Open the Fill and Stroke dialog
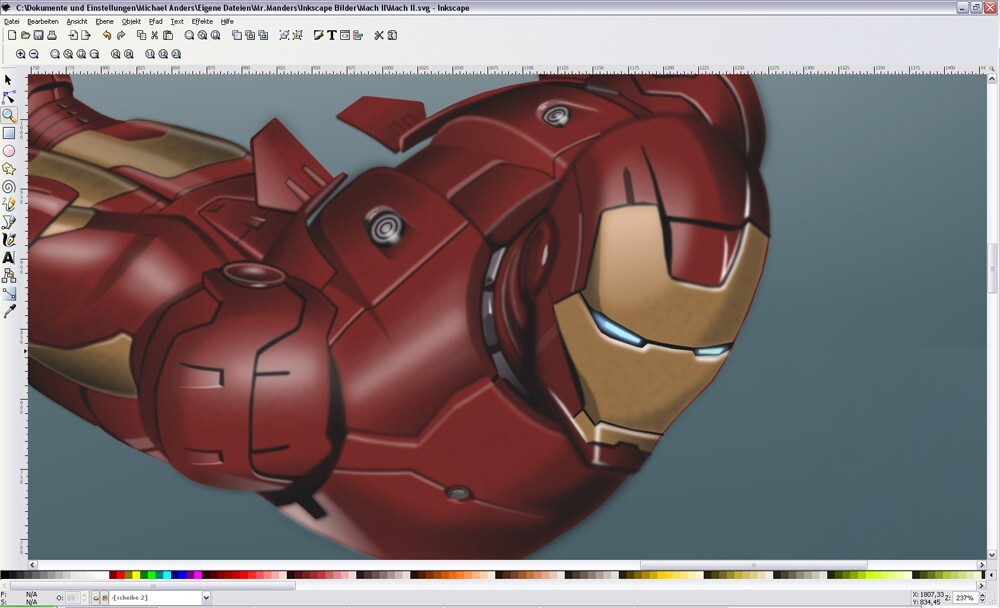Image resolution: width=1000 pixels, height=608 pixels. (x=318, y=36)
